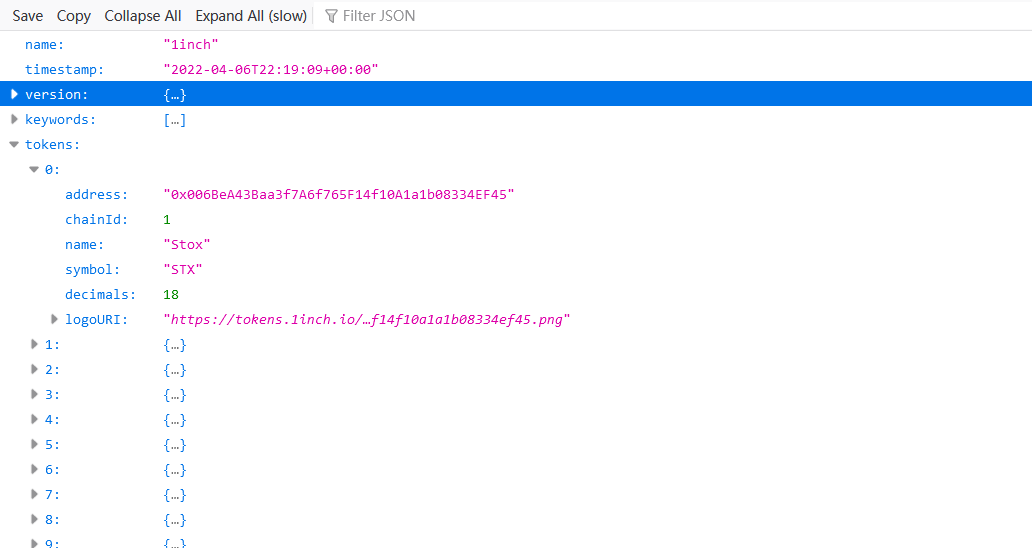Collapse token item 0

point(34,169)
